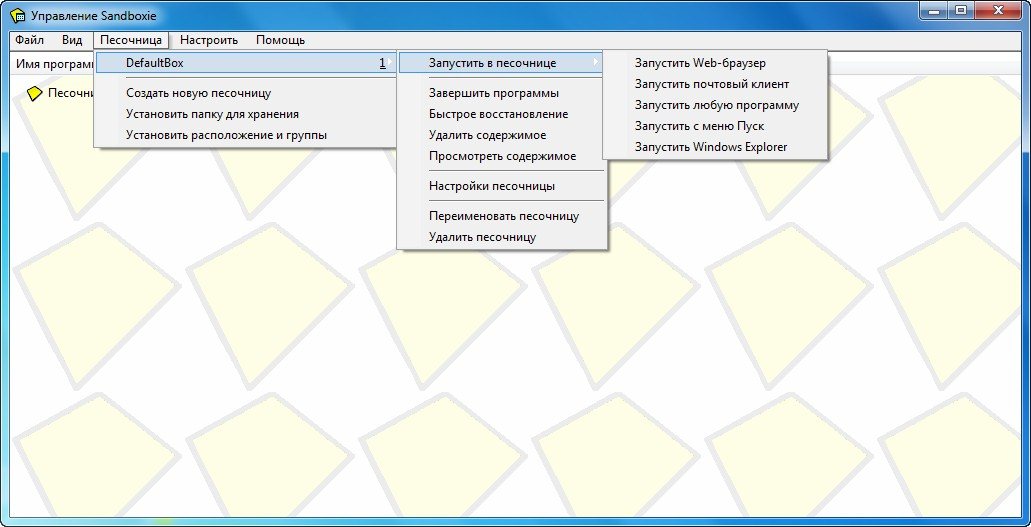This screenshot has height=527, width=1031.
Task: Select Установить папку для хранения
Action: (212, 114)
